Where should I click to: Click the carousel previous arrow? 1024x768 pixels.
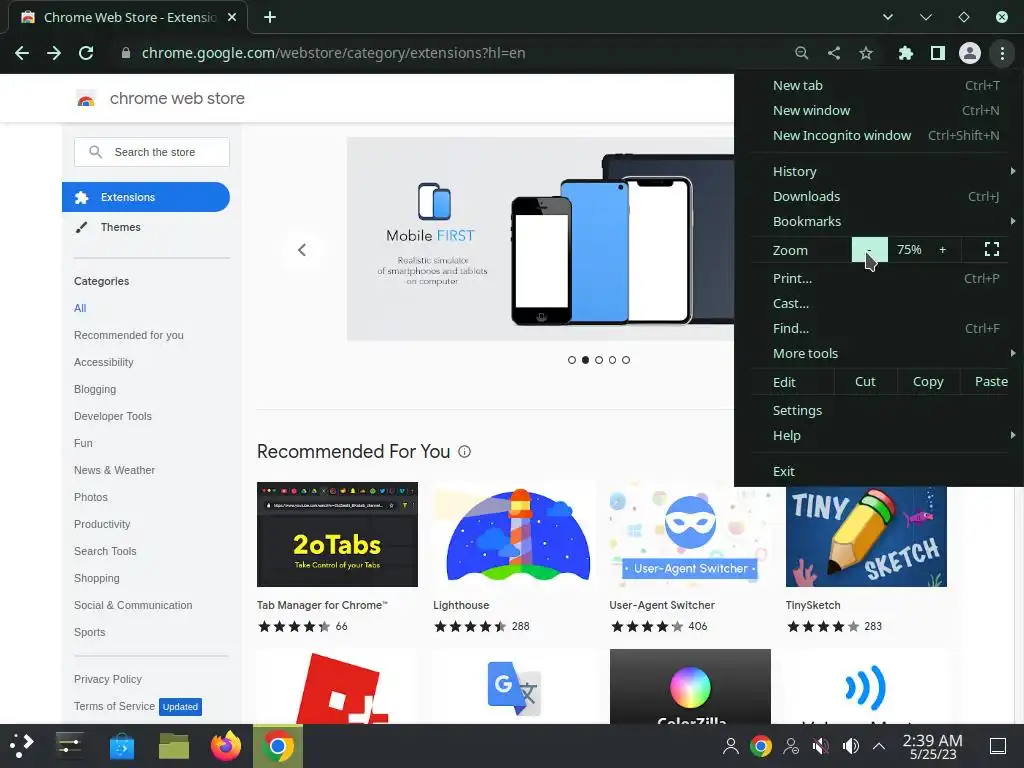pyautogui.click(x=302, y=249)
